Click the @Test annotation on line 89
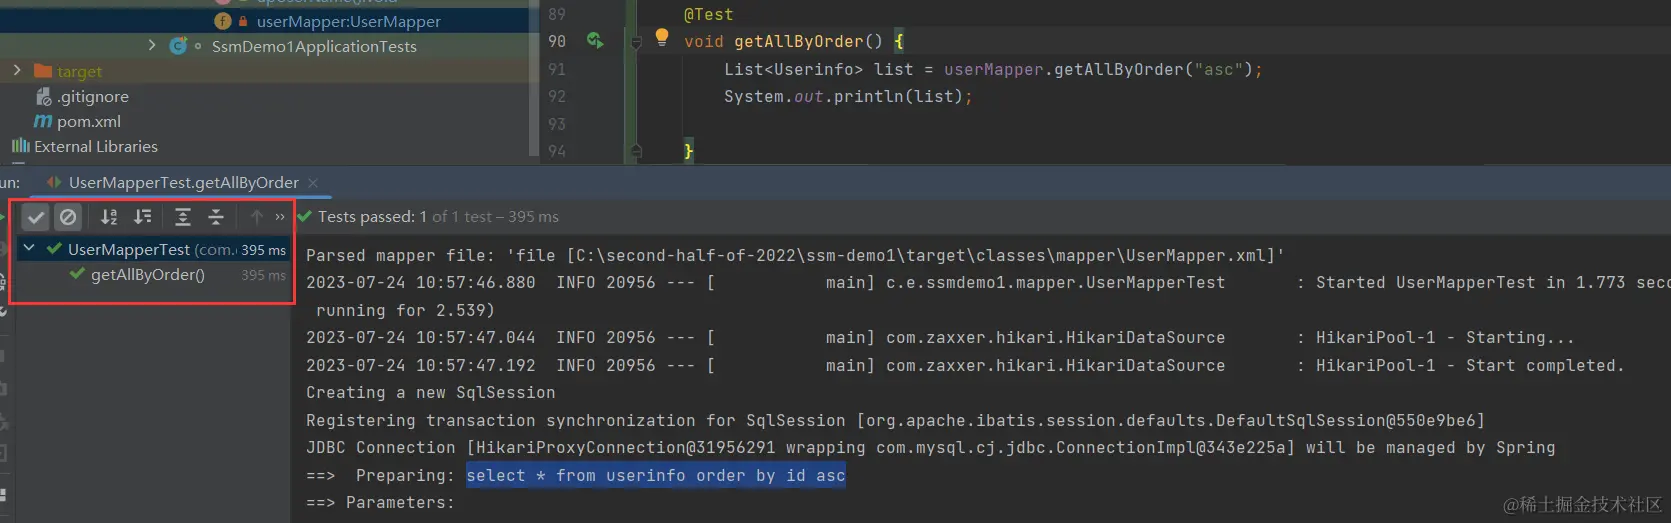This screenshot has width=1671, height=523. [709, 15]
